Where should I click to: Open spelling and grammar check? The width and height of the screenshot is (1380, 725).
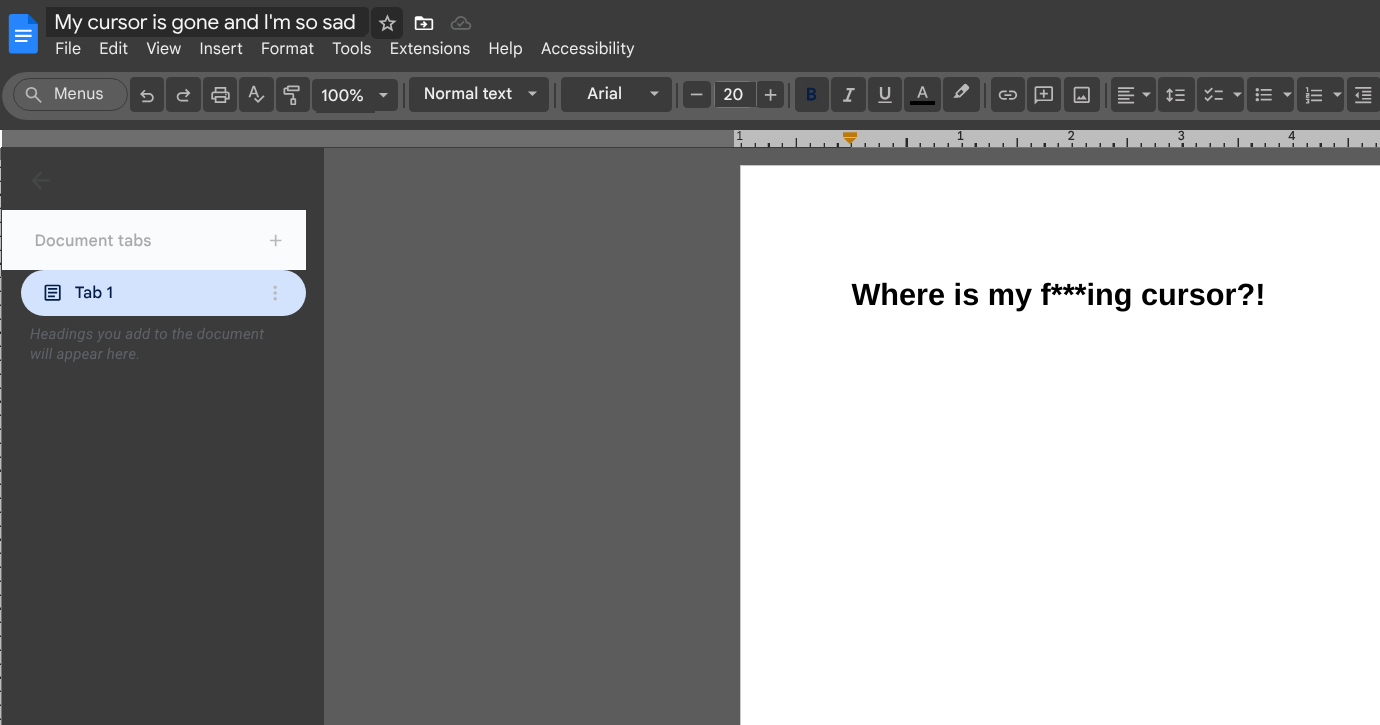coord(256,94)
